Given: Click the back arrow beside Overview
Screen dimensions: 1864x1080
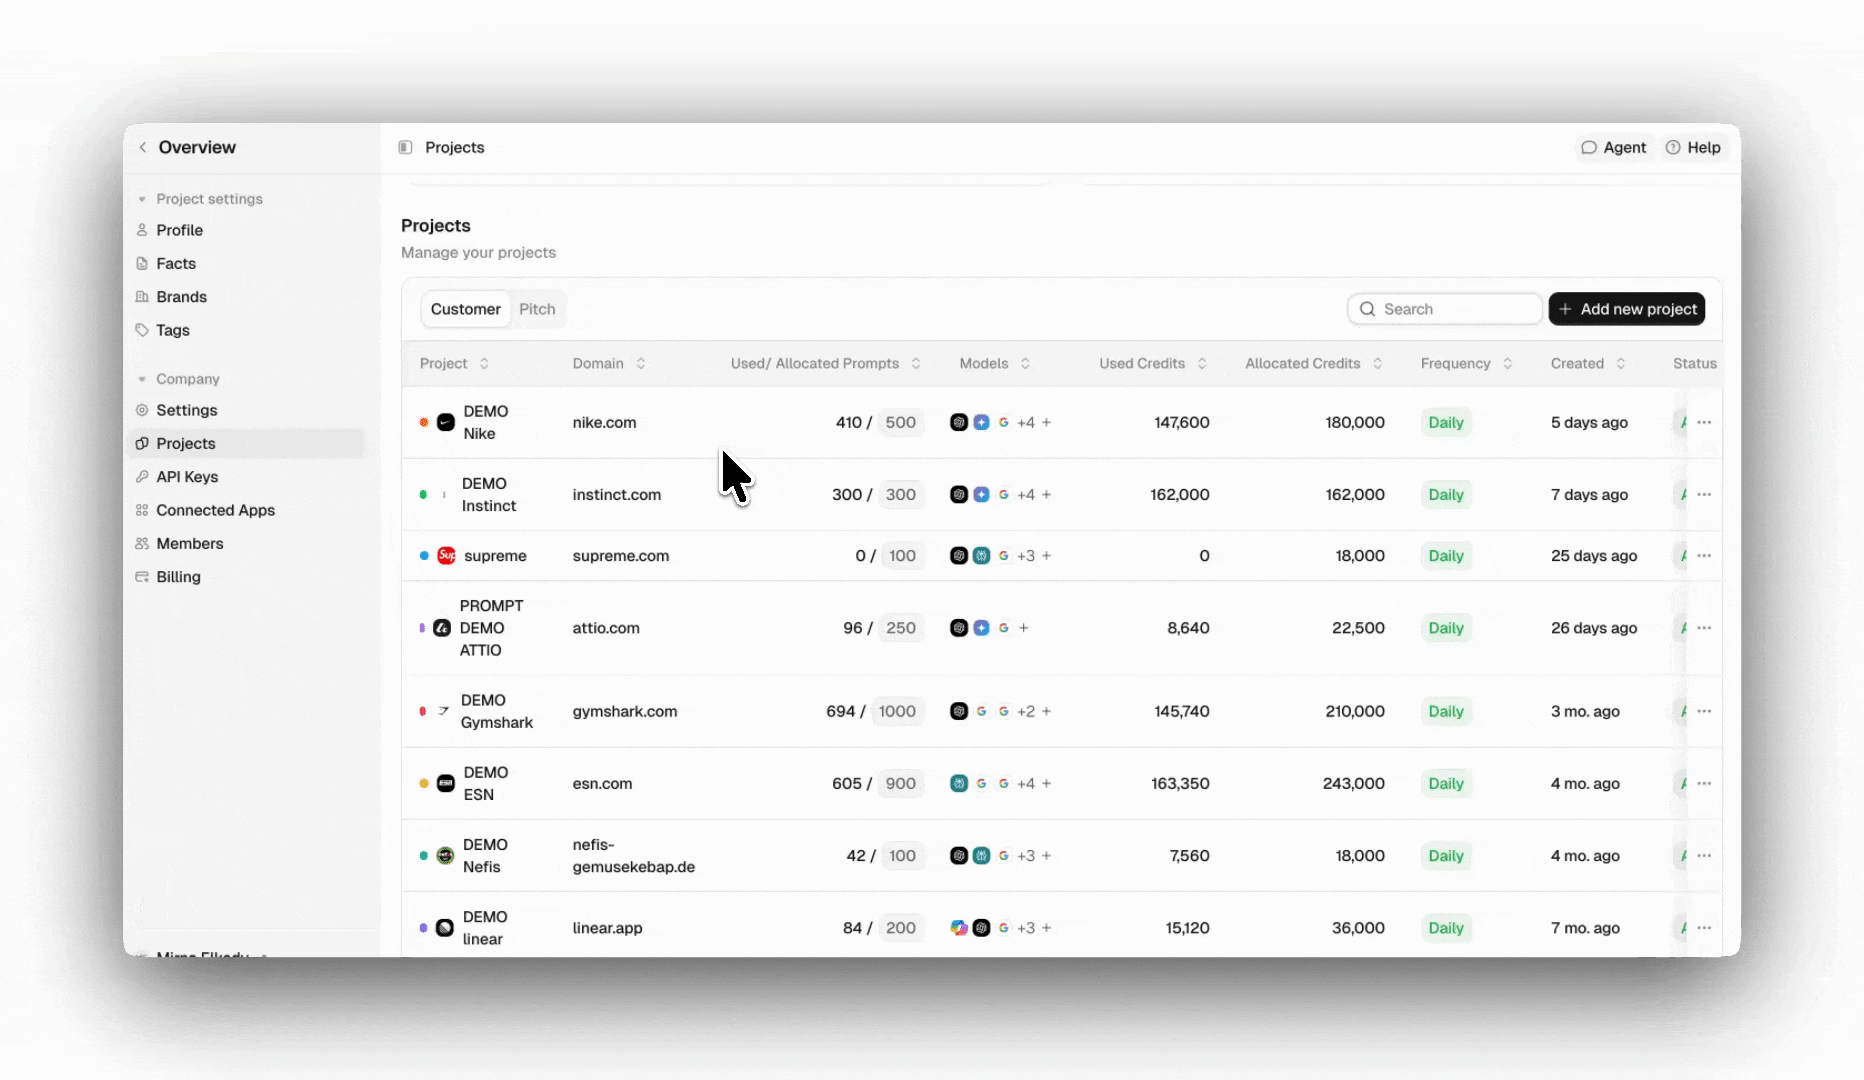Looking at the screenshot, I should [143, 147].
